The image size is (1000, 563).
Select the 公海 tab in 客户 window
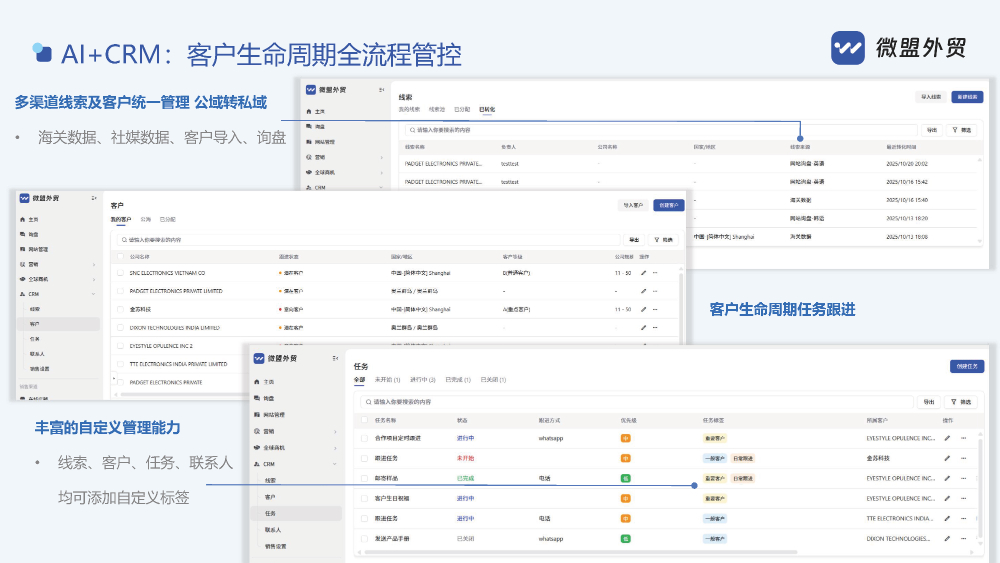145,219
